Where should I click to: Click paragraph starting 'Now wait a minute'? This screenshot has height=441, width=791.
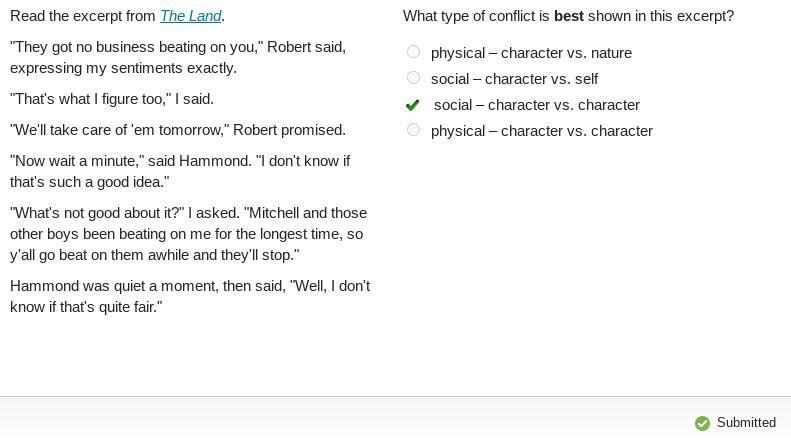(180, 172)
